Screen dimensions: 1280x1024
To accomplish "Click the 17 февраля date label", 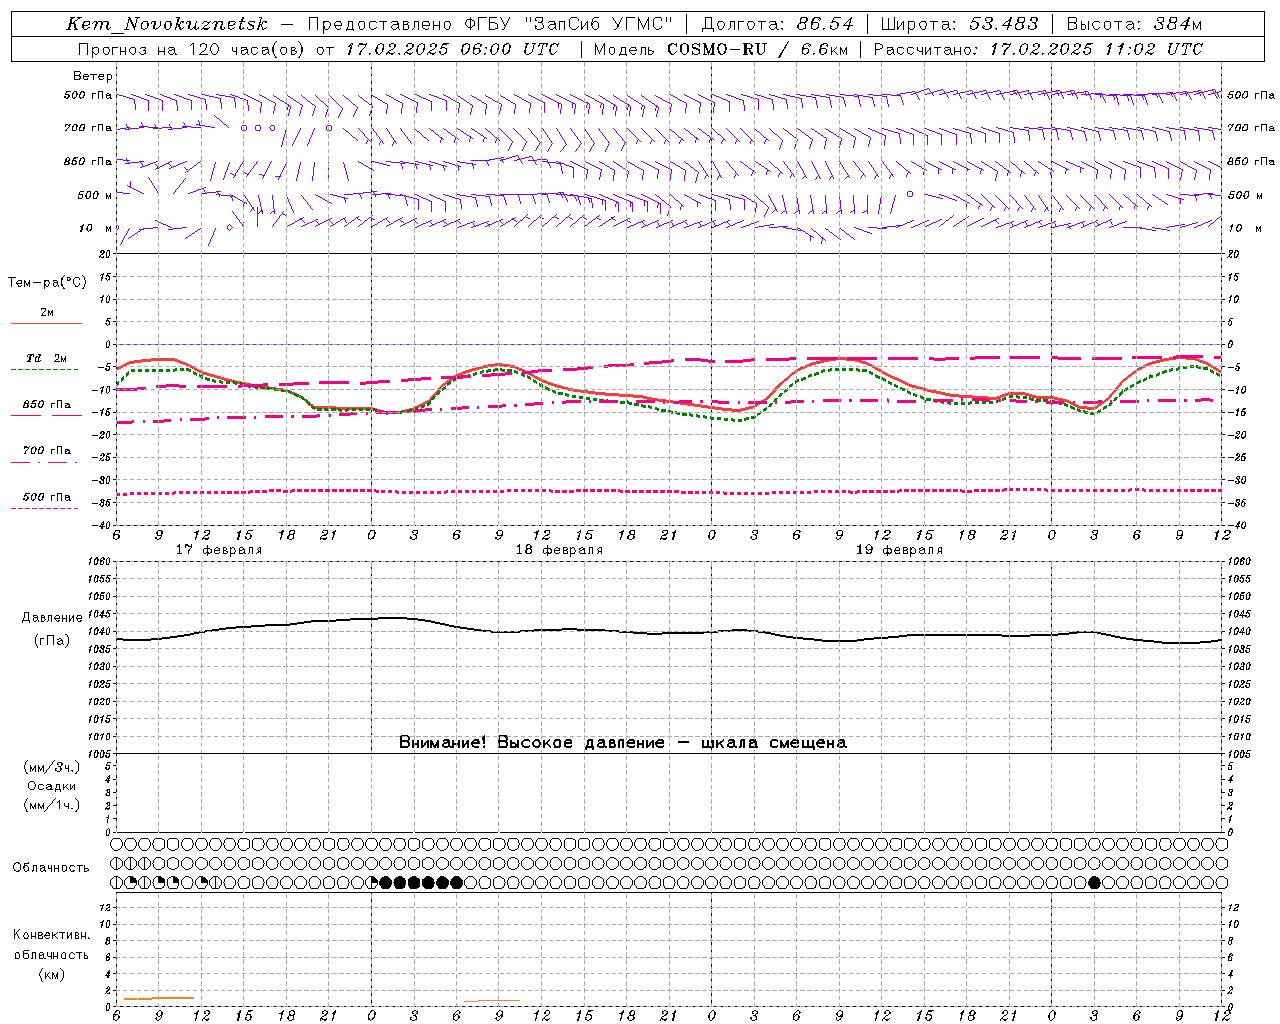I will click(219, 550).
